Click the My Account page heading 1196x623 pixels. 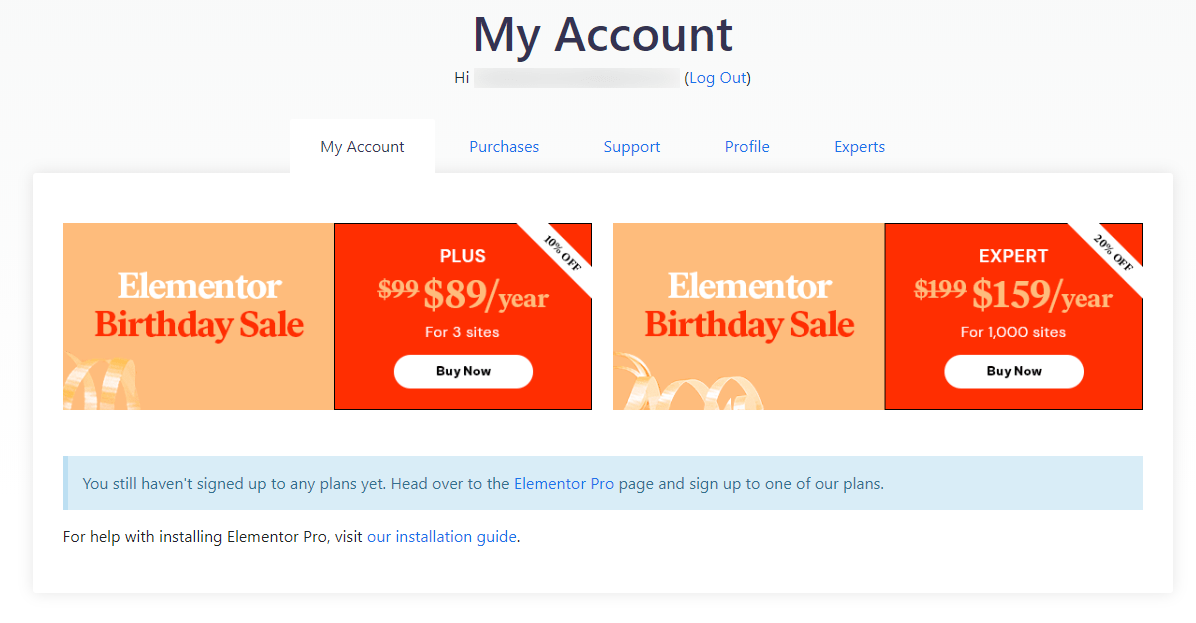coord(602,34)
